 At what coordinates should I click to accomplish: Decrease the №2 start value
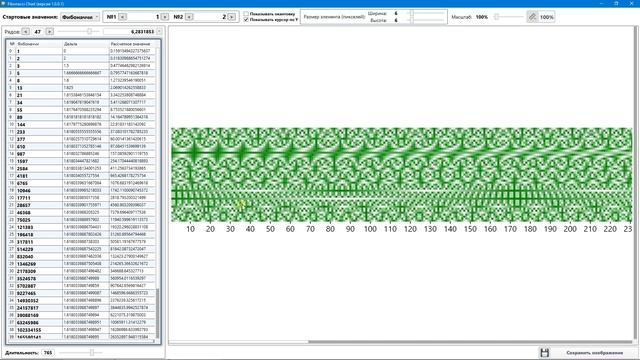coord(189,17)
